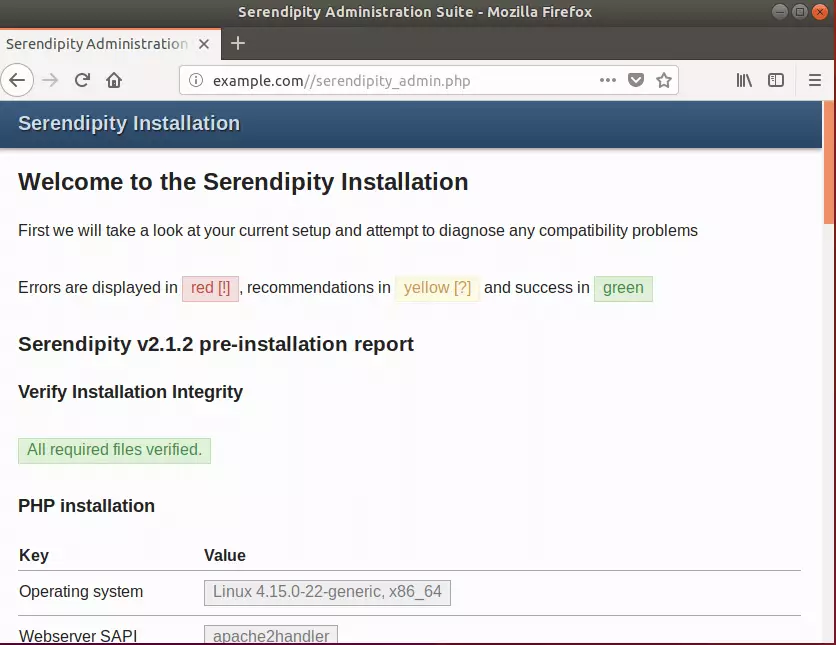Viewport: 836px width, 645px height.
Task: Minimize the Firefox window
Action: tap(779, 12)
